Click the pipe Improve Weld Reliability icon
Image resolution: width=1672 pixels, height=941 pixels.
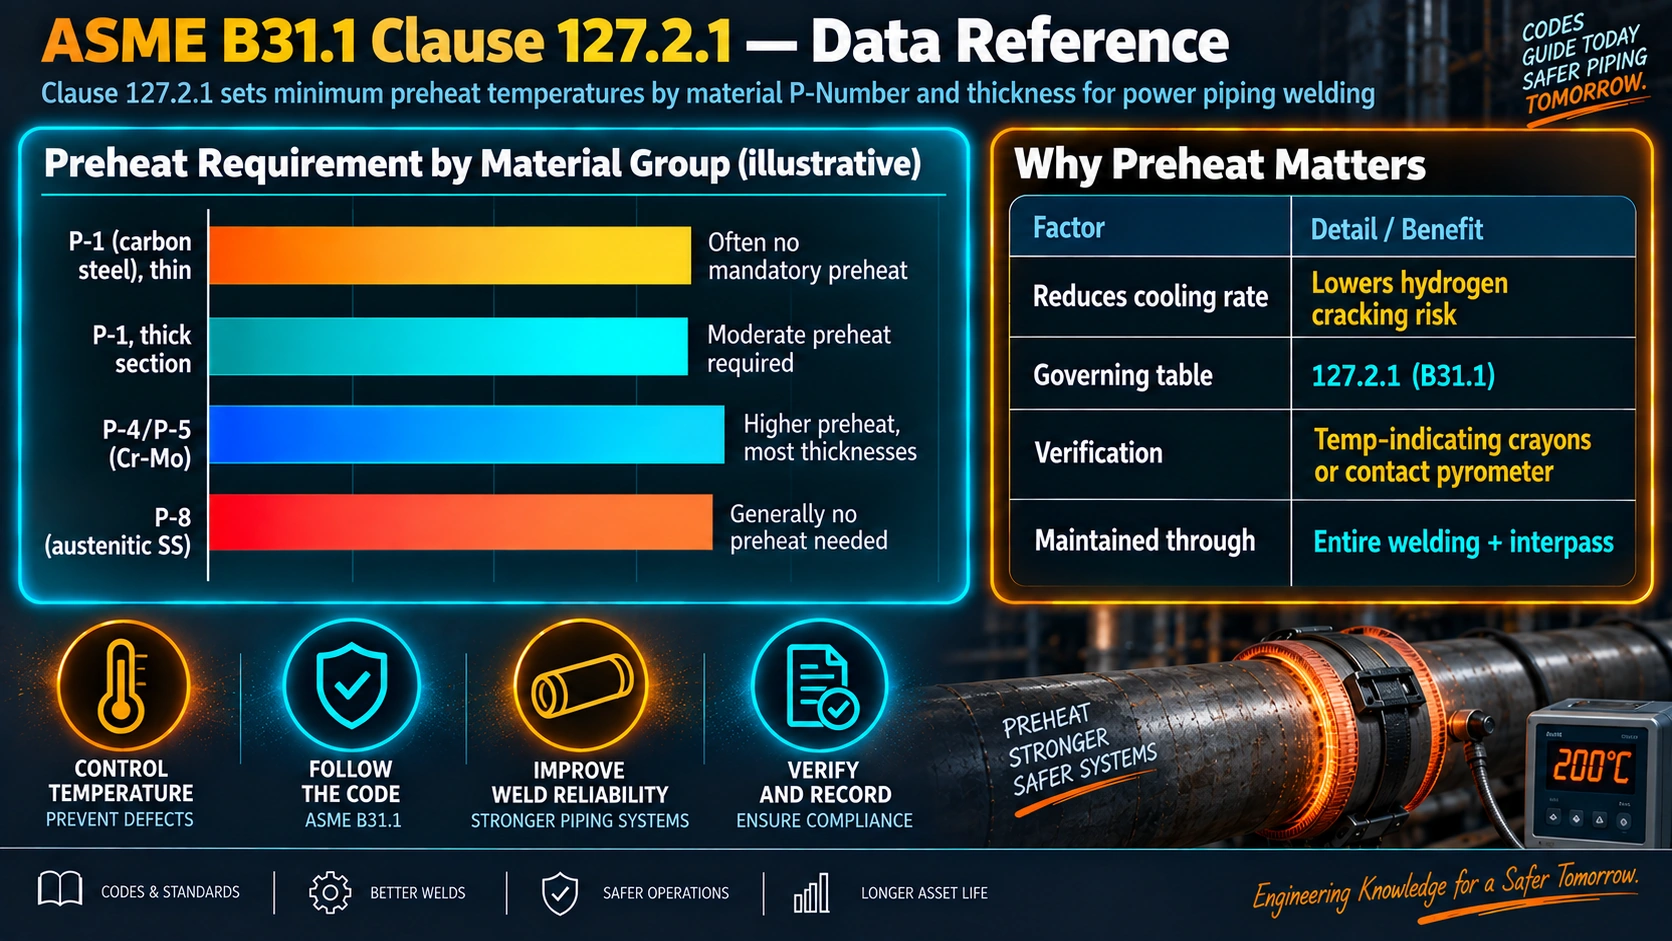coord(580,686)
